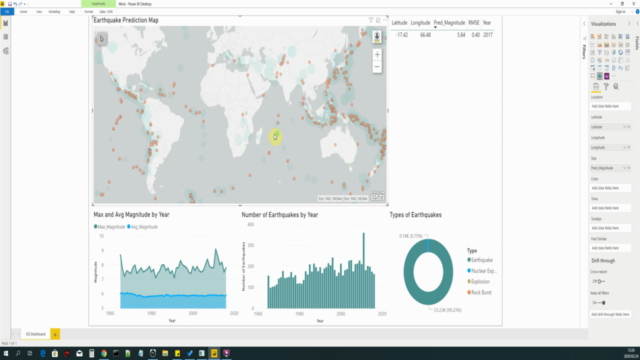Click the Undo icon in title bar

15,4
